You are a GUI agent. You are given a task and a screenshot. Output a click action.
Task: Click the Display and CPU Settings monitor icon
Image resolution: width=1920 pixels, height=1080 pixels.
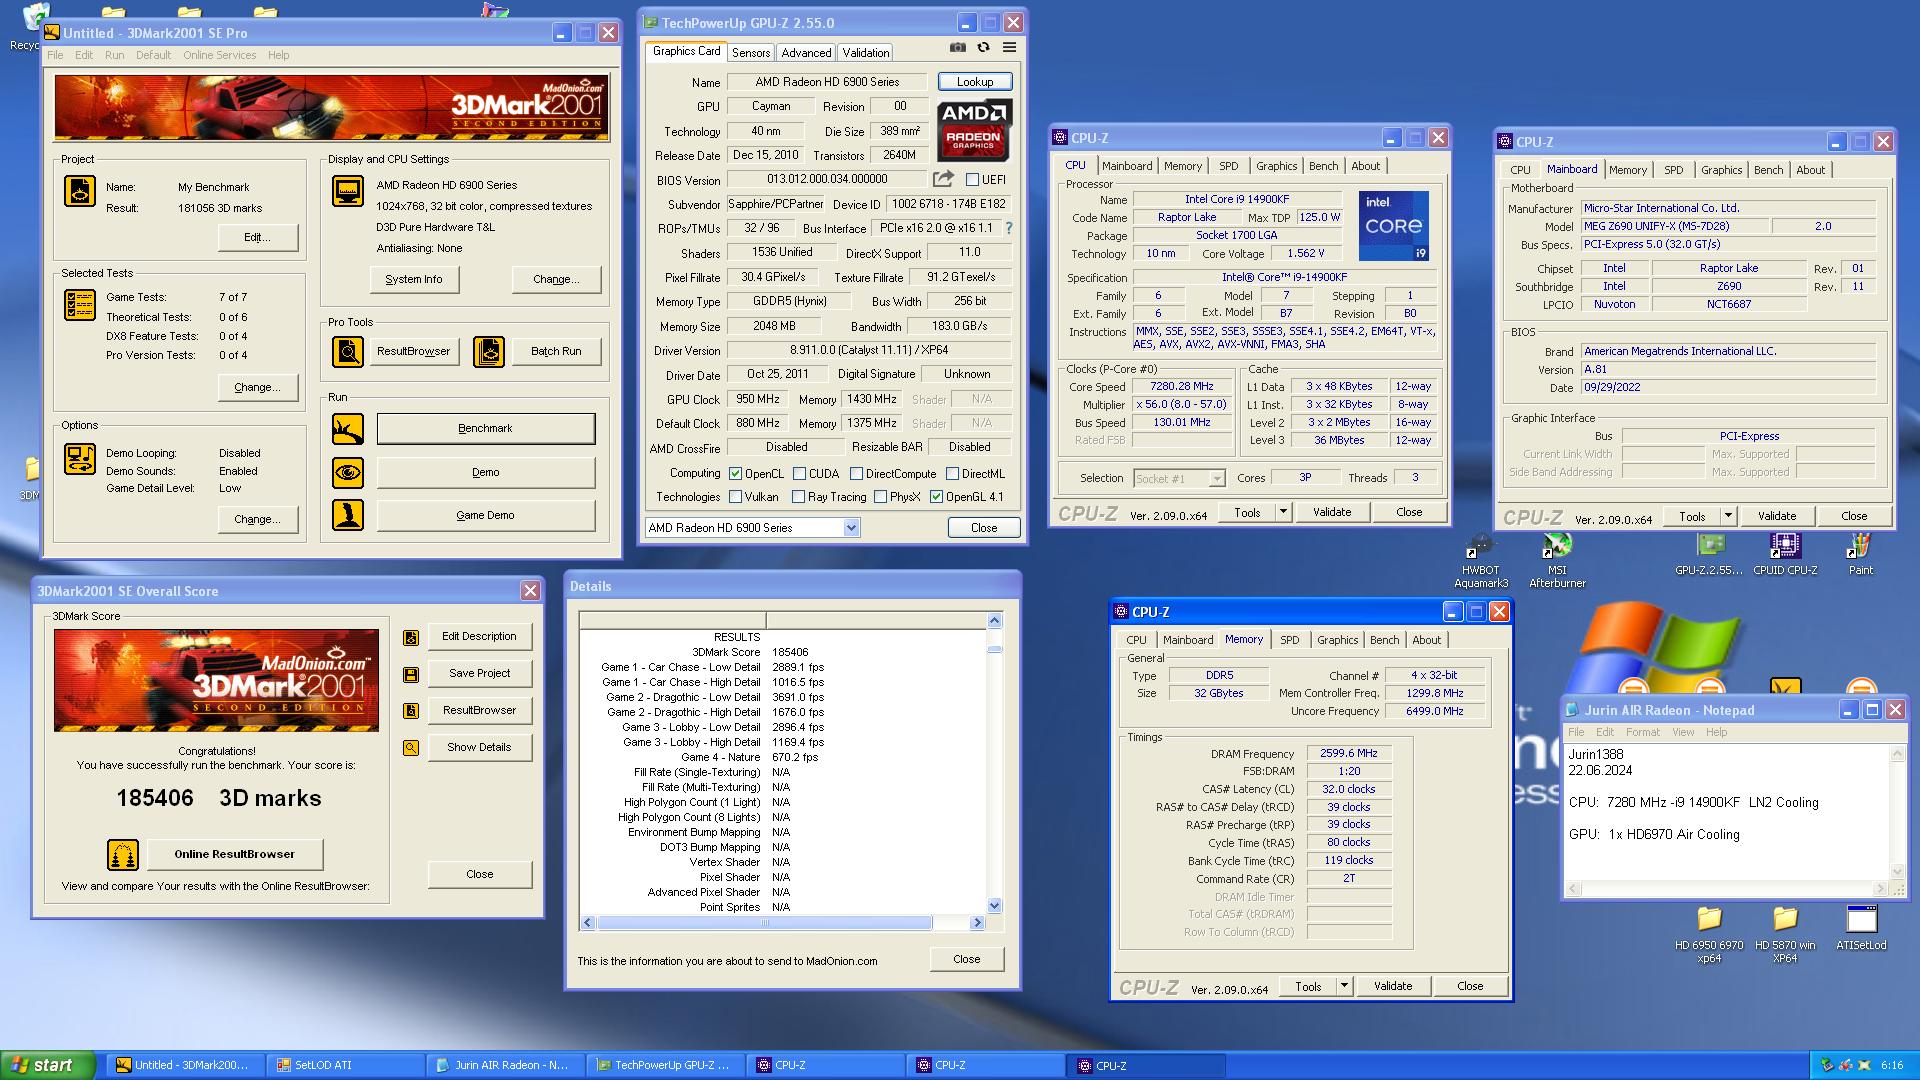[348, 190]
